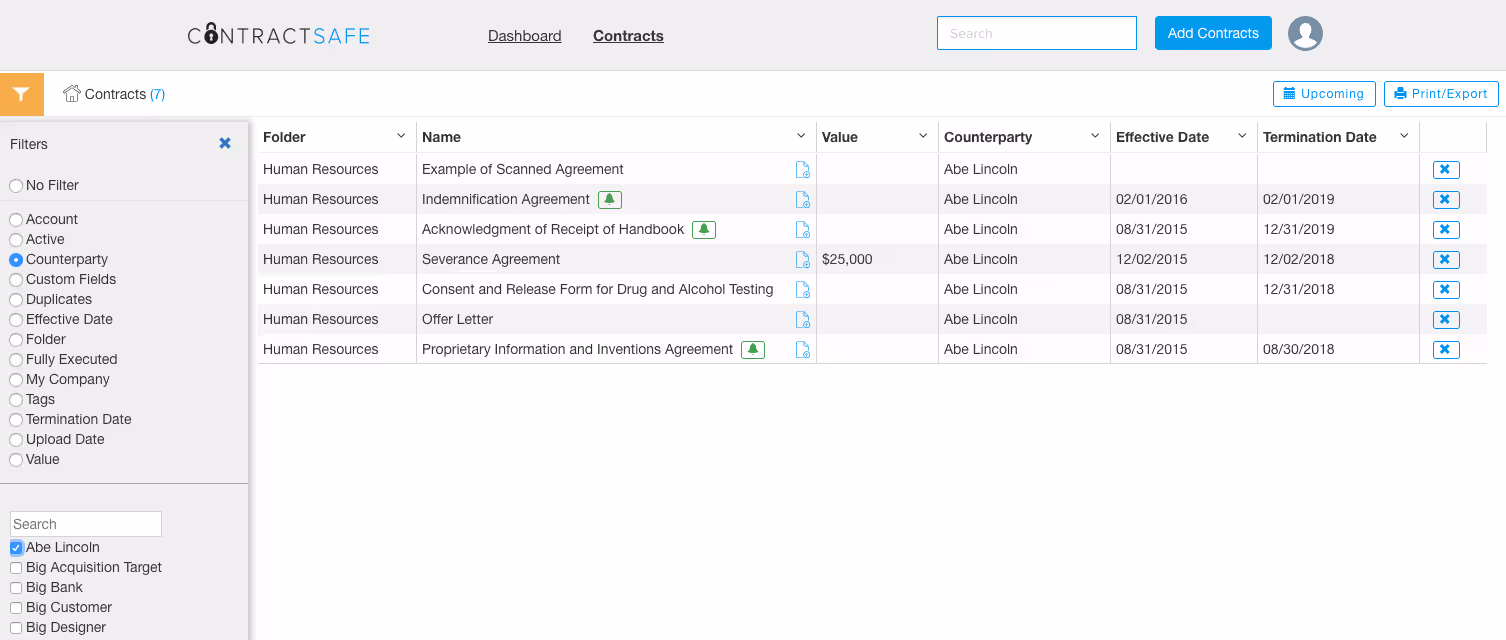Screen dimensions: 1506x640
Task: Close the Filters panel with its X icon
Action: pyautogui.click(x=224, y=143)
